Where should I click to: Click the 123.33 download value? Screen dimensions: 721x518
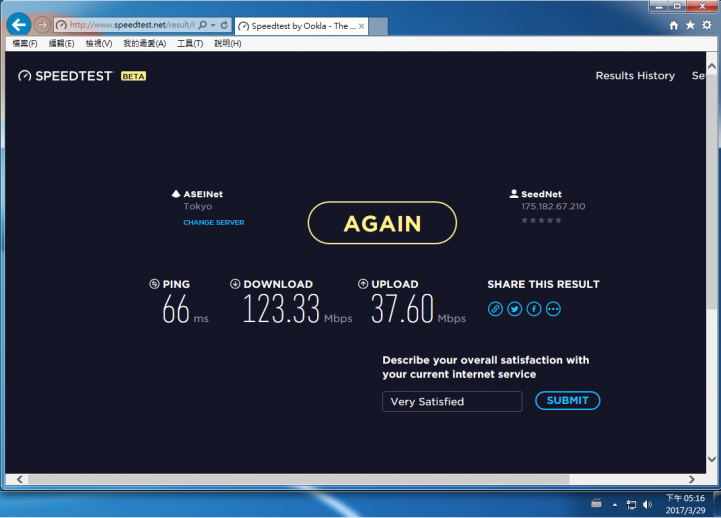pyautogui.click(x=281, y=309)
